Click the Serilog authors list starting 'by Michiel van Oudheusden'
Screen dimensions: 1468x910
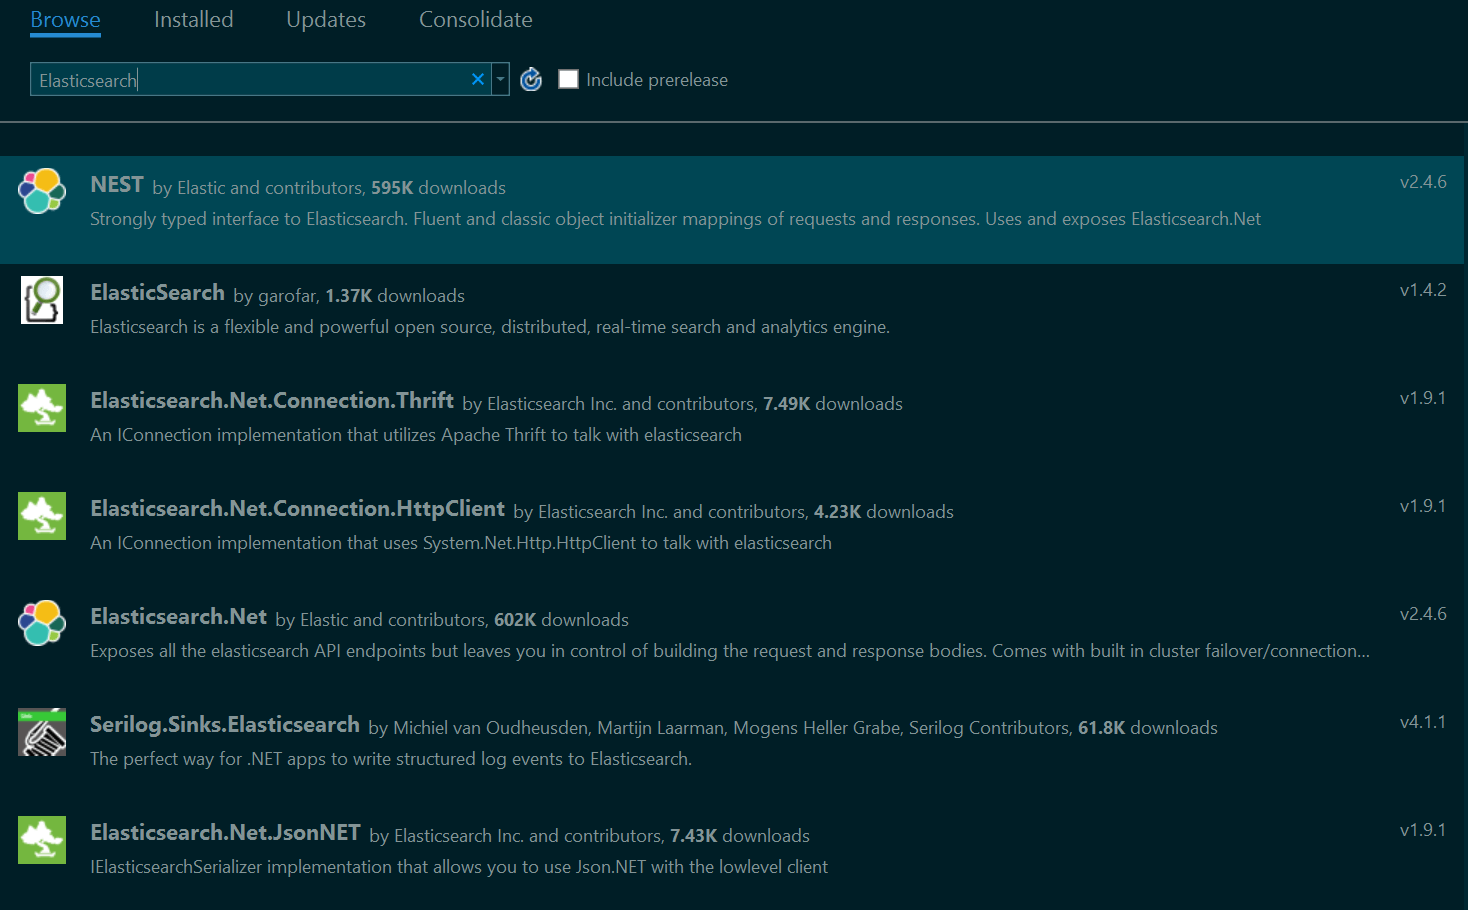click(x=721, y=728)
